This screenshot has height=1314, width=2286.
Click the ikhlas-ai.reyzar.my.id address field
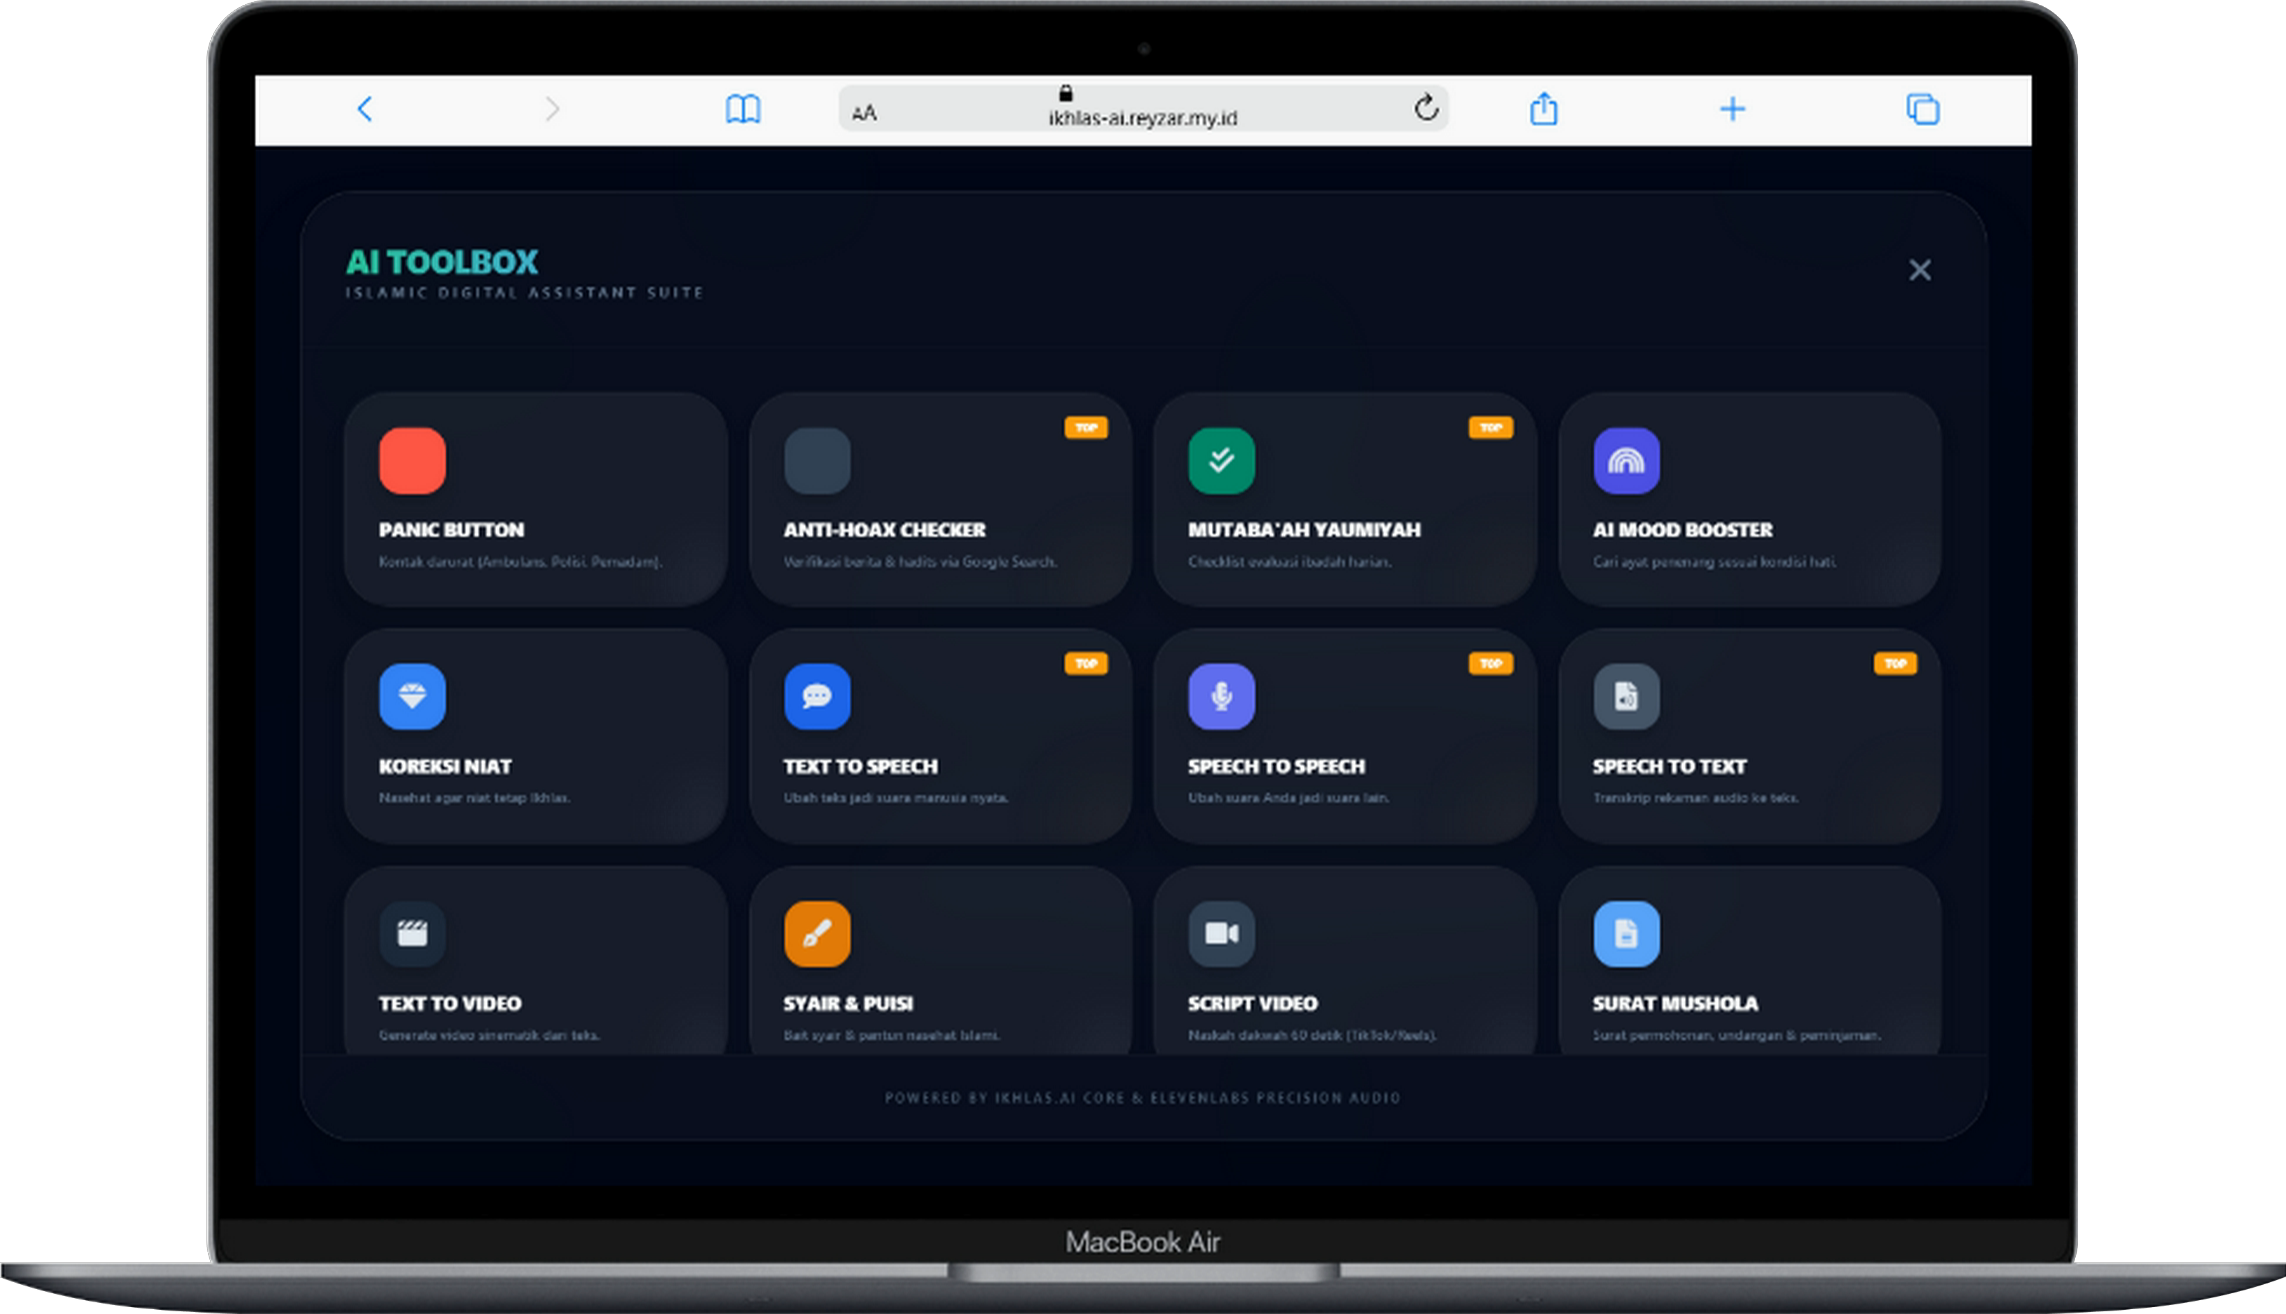click(1142, 117)
